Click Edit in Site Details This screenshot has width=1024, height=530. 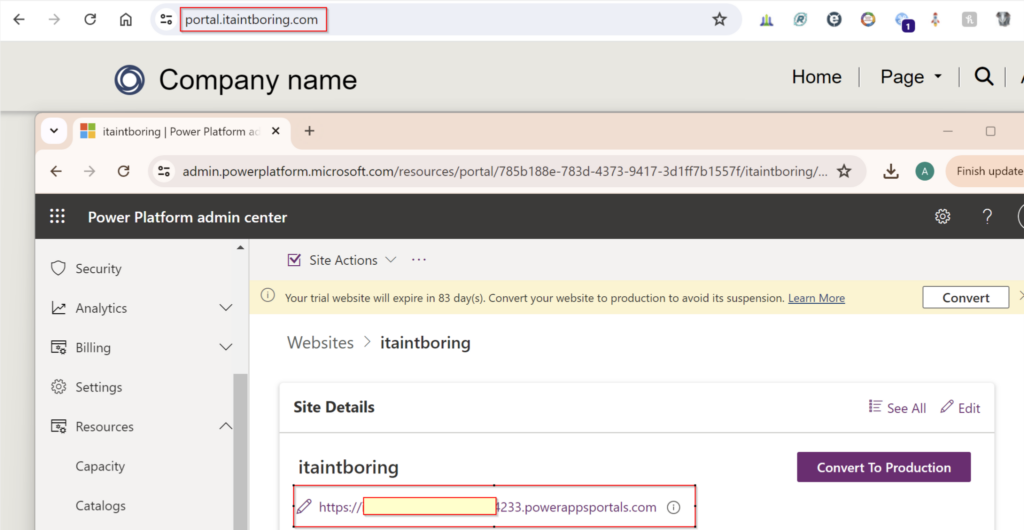pos(960,407)
